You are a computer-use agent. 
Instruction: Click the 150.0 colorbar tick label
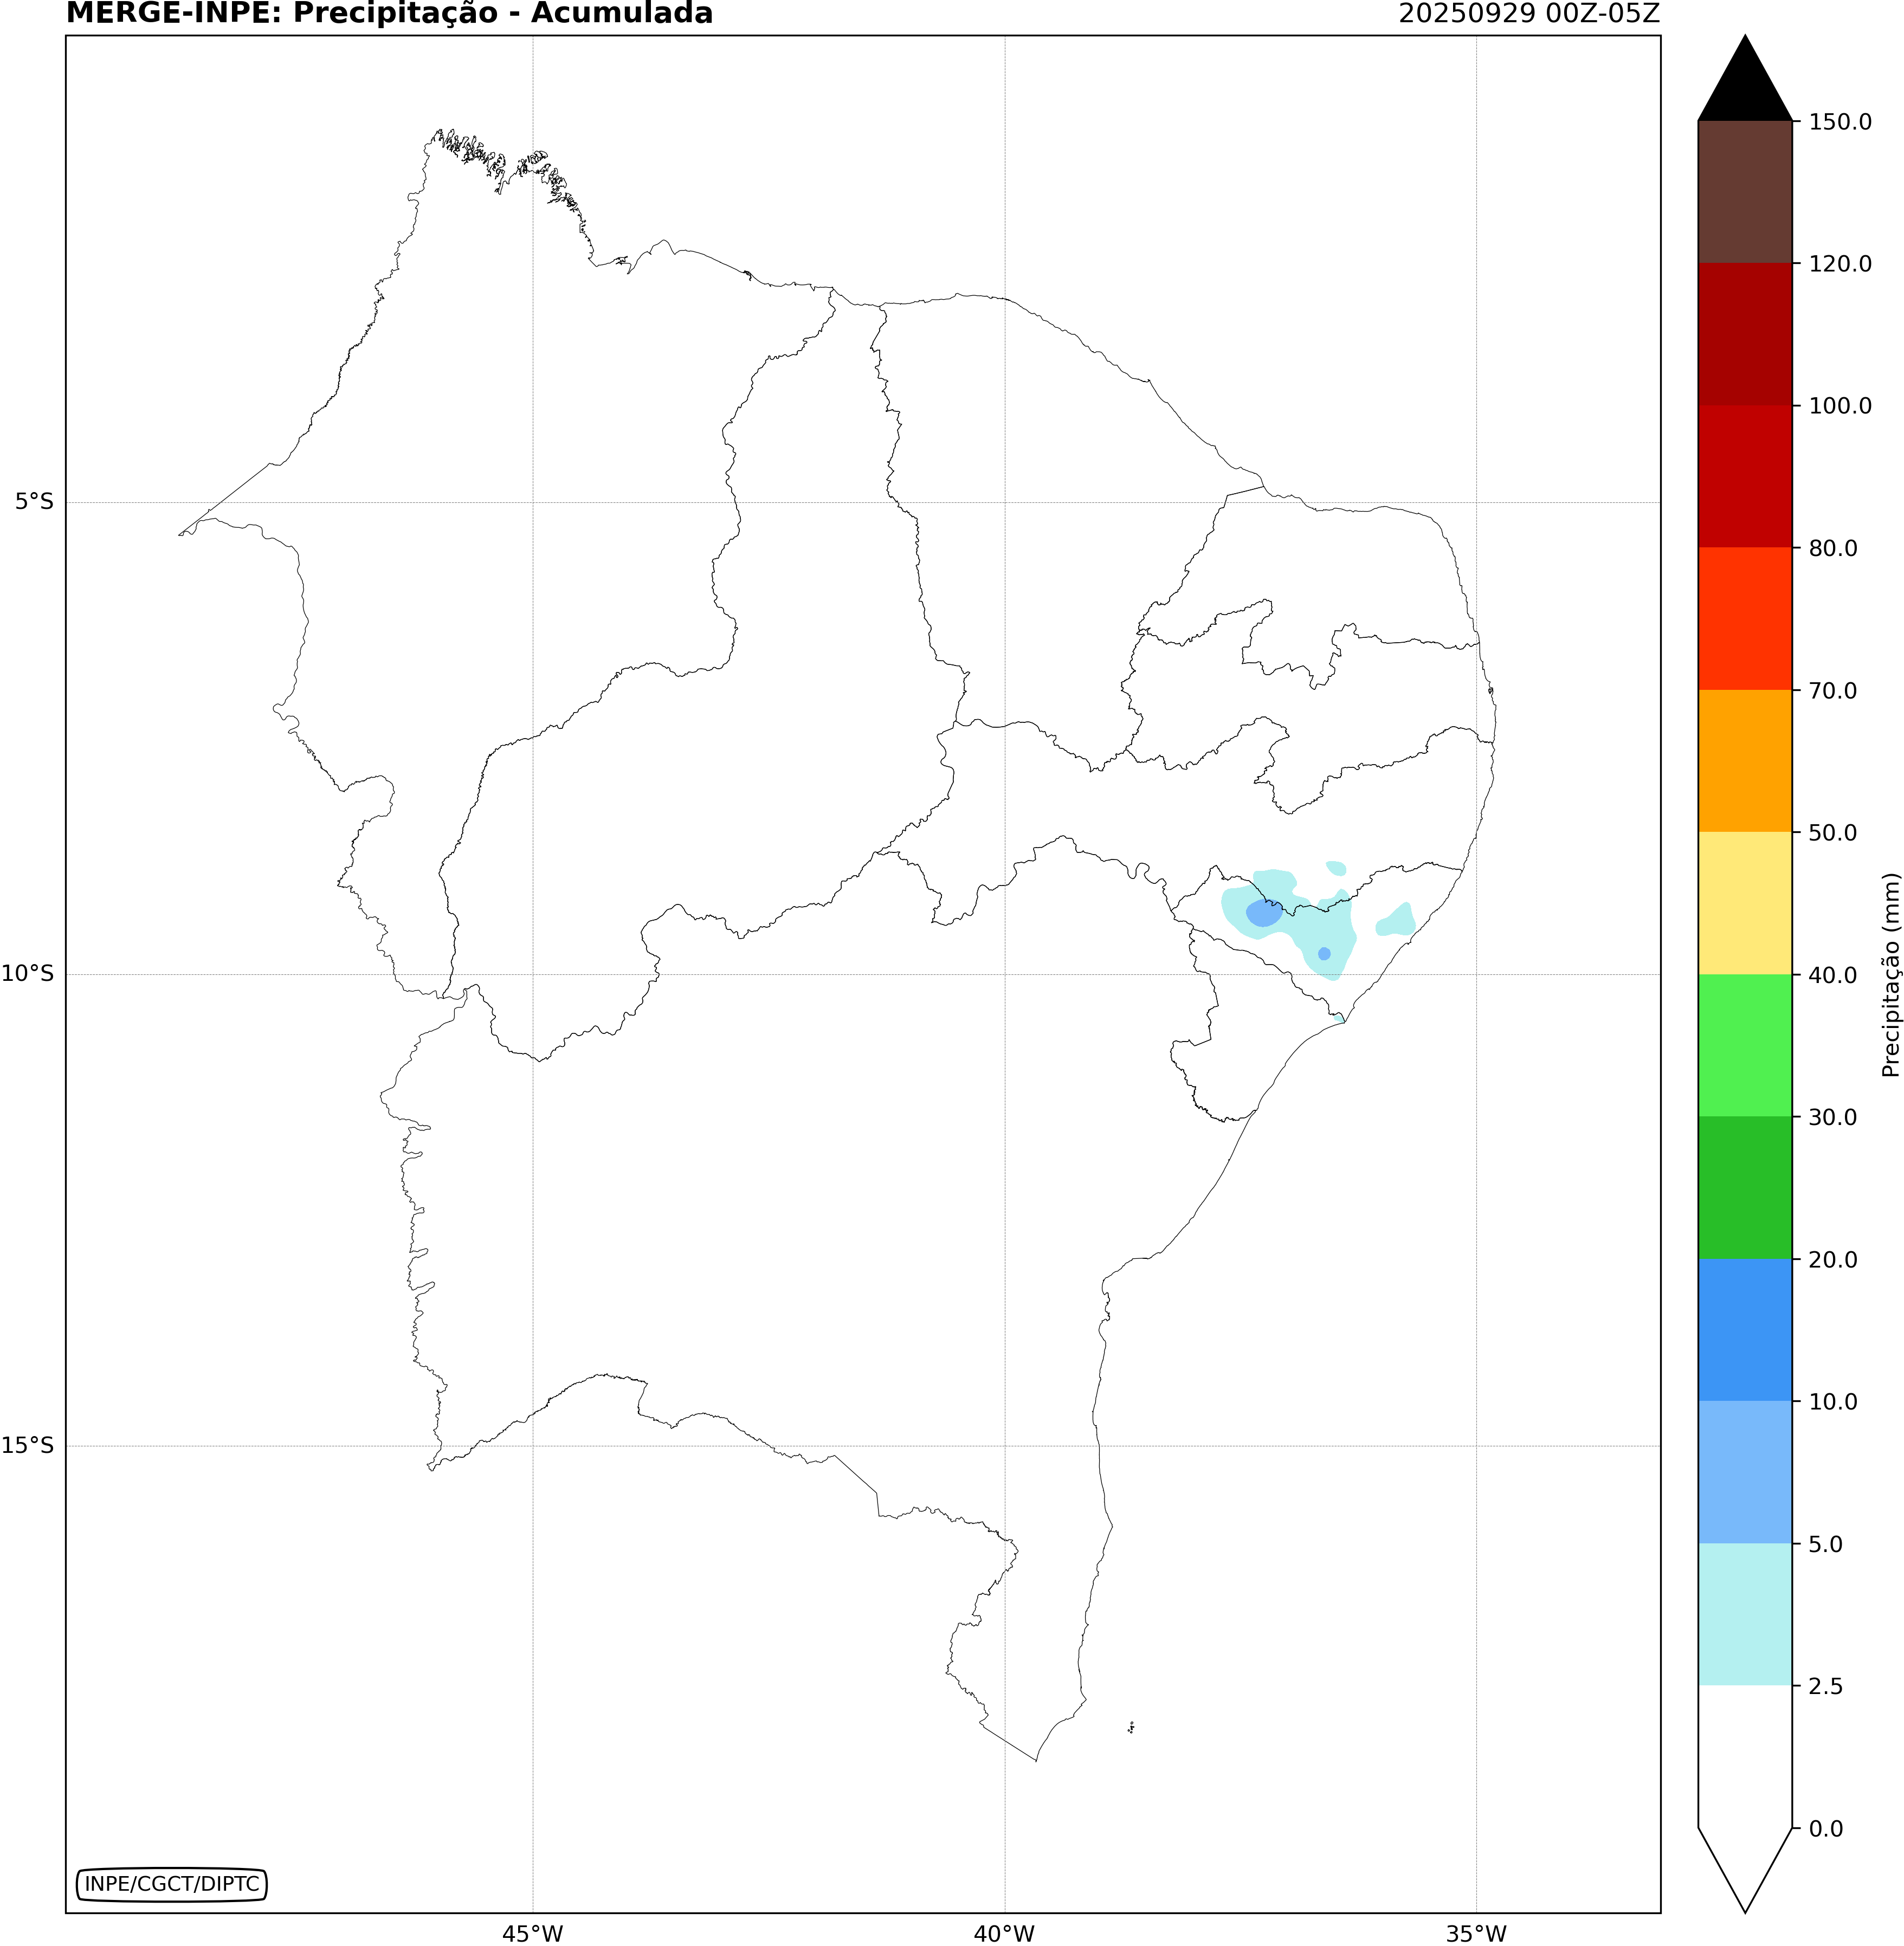coord(1840,122)
